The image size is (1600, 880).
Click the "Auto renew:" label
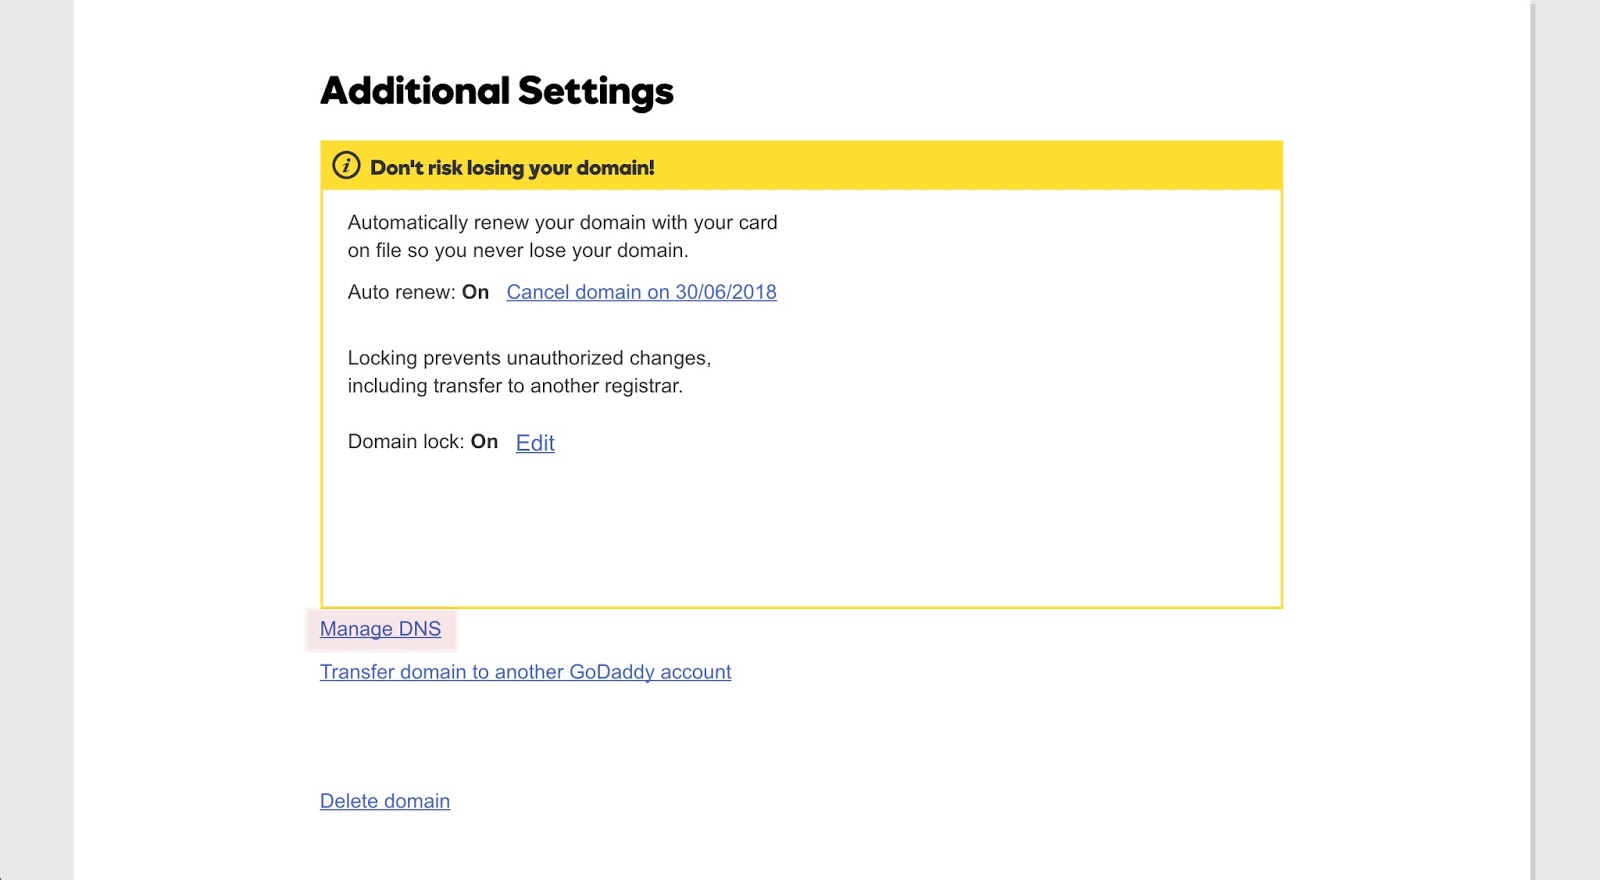pos(401,292)
